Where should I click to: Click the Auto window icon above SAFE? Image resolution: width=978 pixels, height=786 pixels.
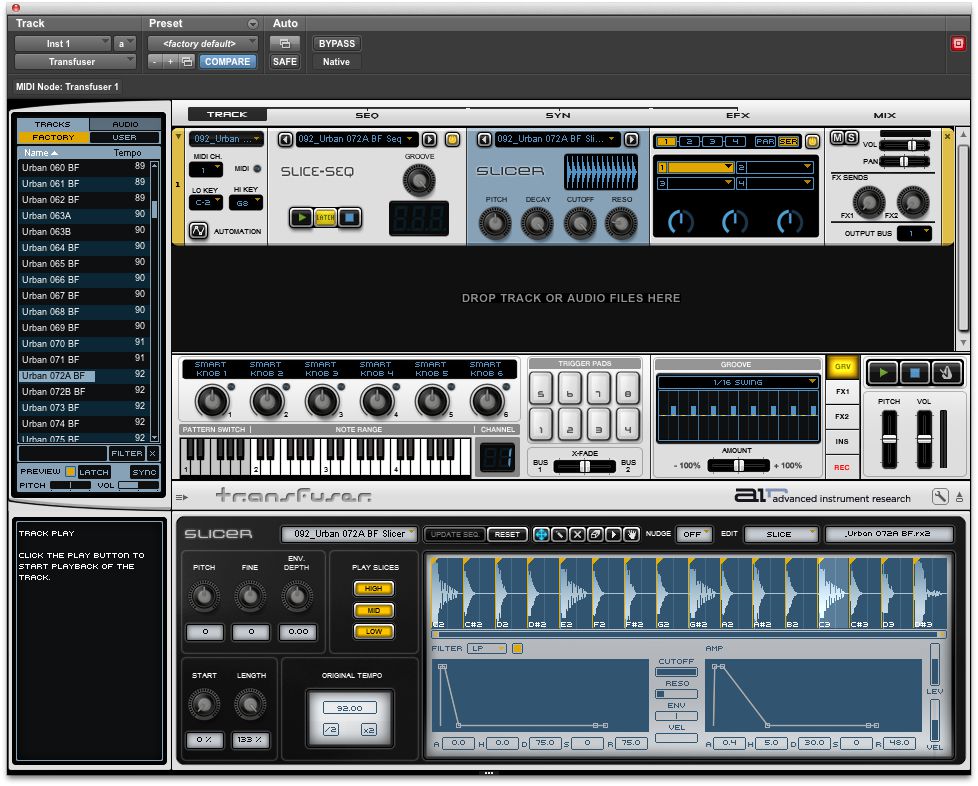point(285,44)
